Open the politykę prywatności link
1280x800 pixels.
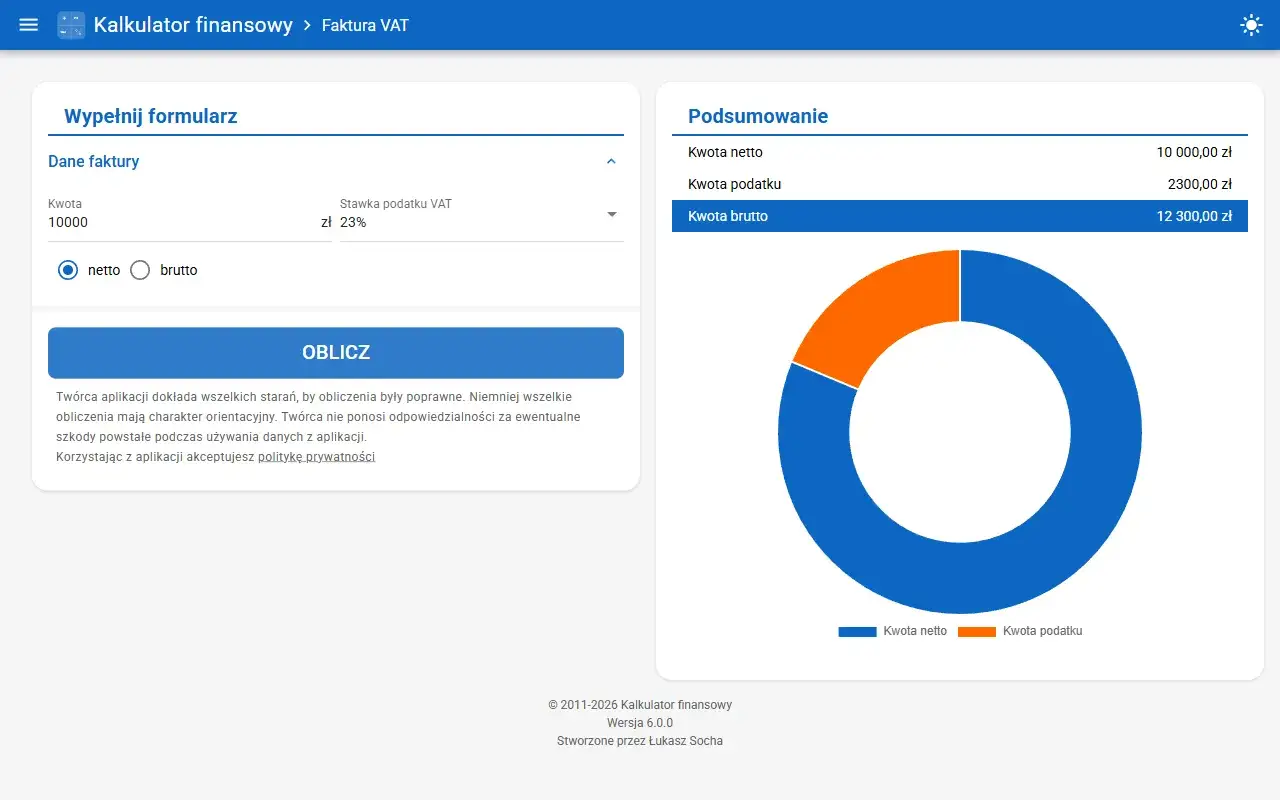tap(316, 457)
